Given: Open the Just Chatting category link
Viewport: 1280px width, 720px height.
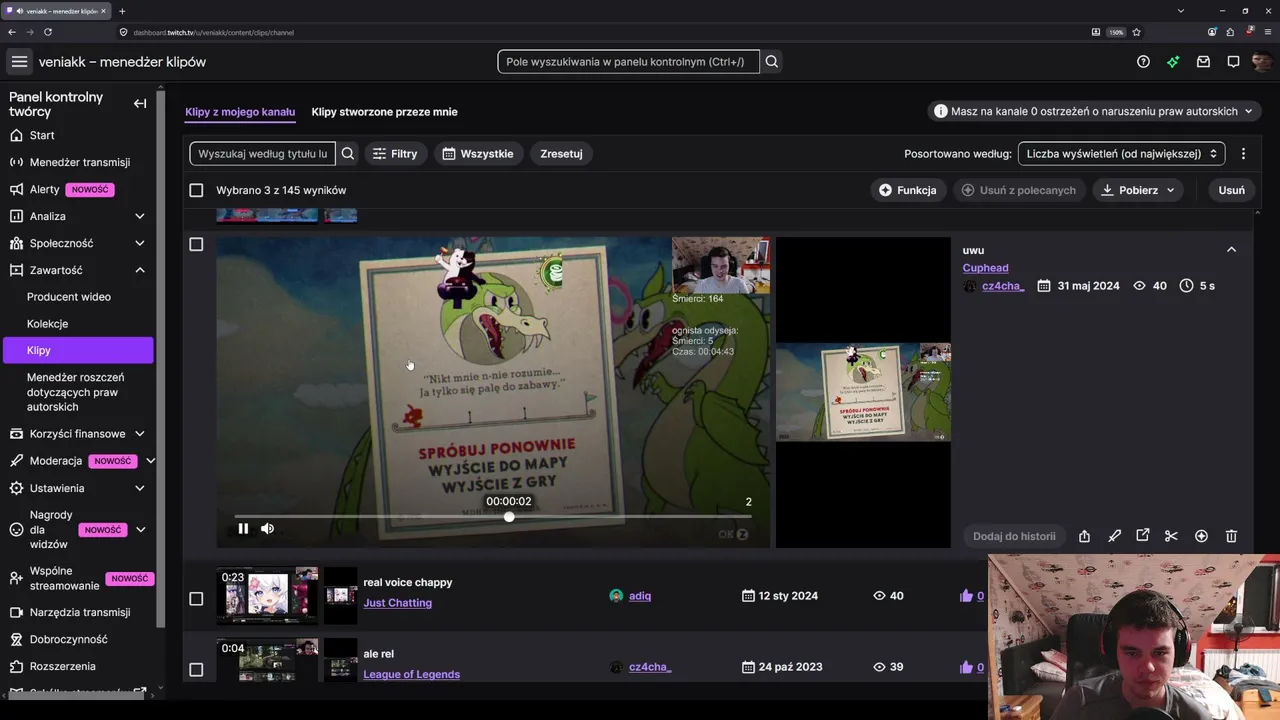Looking at the screenshot, I should click(398, 603).
